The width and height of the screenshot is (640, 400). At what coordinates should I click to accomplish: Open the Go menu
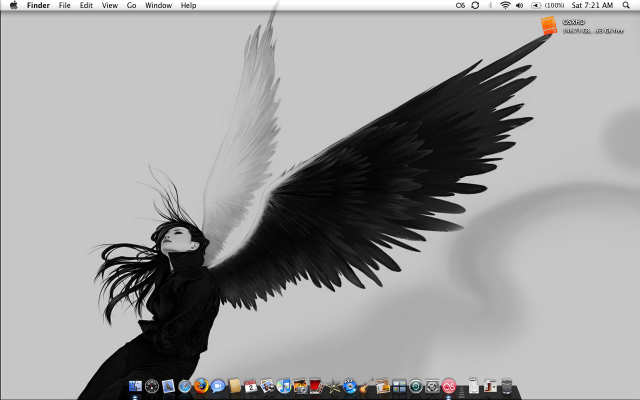(131, 5)
